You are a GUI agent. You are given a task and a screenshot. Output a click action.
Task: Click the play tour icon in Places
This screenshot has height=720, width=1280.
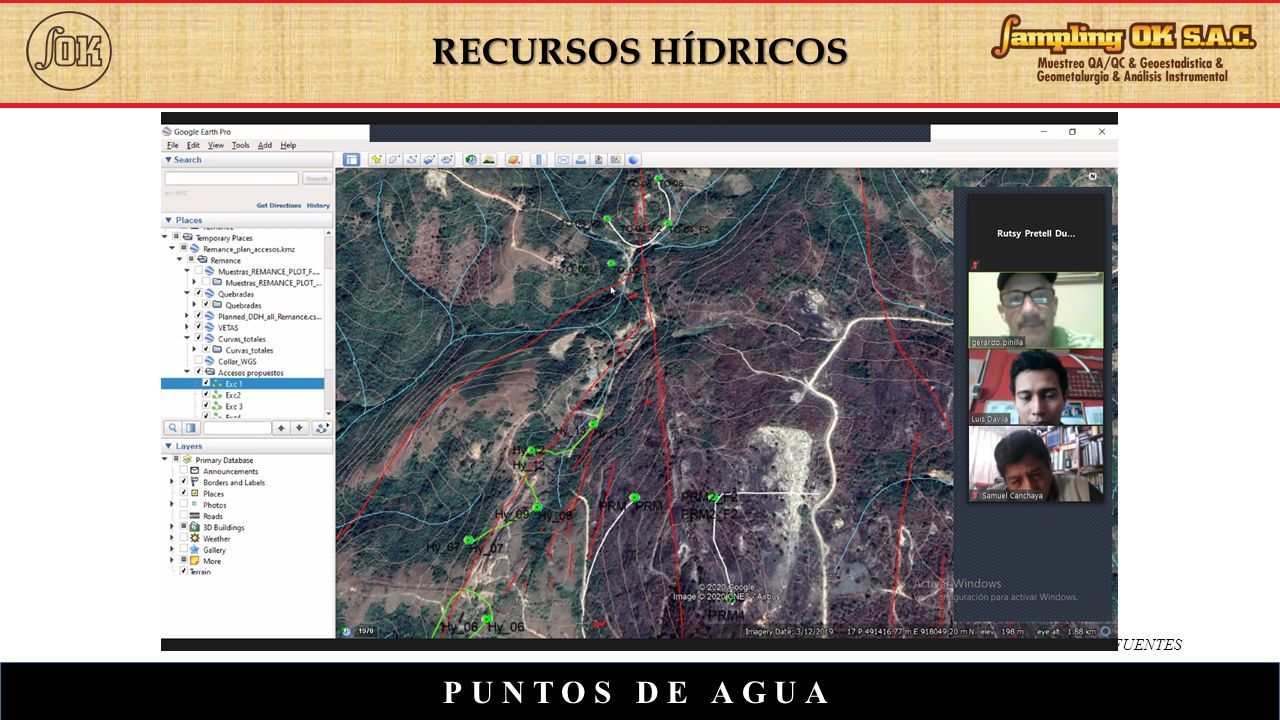322,428
